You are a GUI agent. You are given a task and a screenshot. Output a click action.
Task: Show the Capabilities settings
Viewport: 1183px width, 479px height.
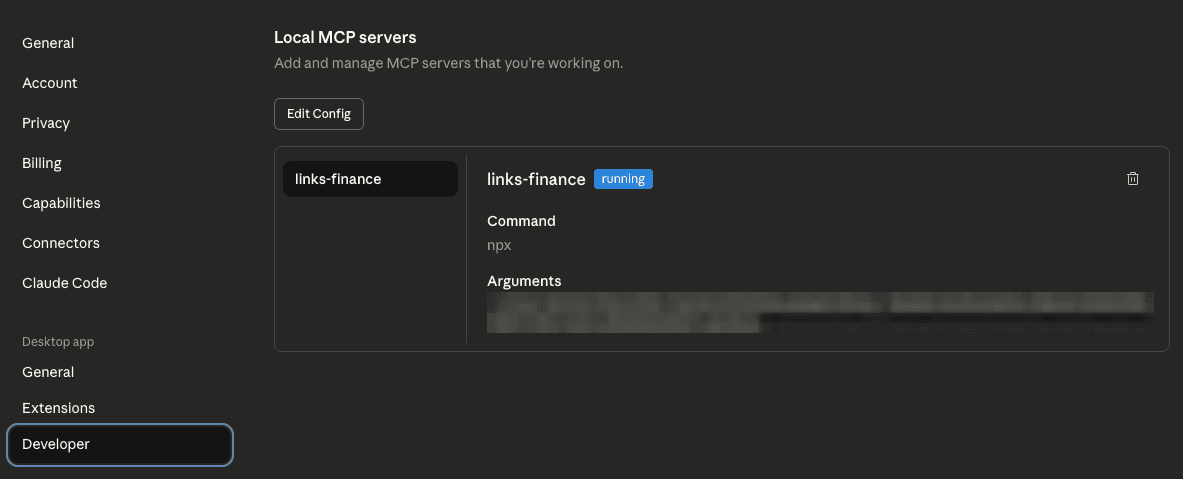pyautogui.click(x=61, y=203)
